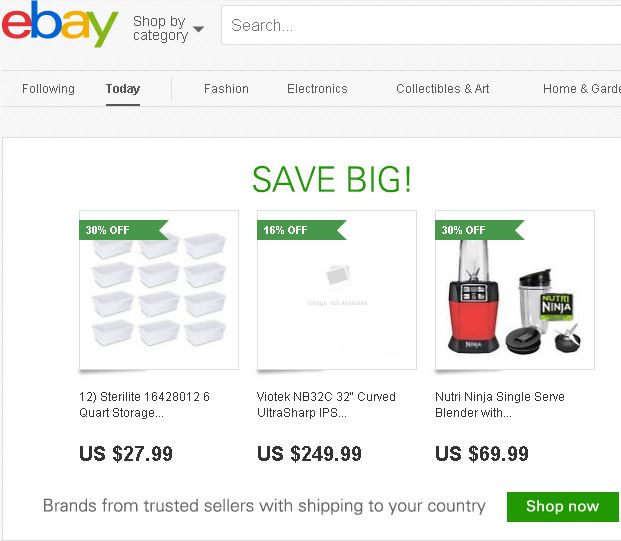Screen dimensions: 621x541
Task: Select the Today tab
Action: click(x=123, y=89)
